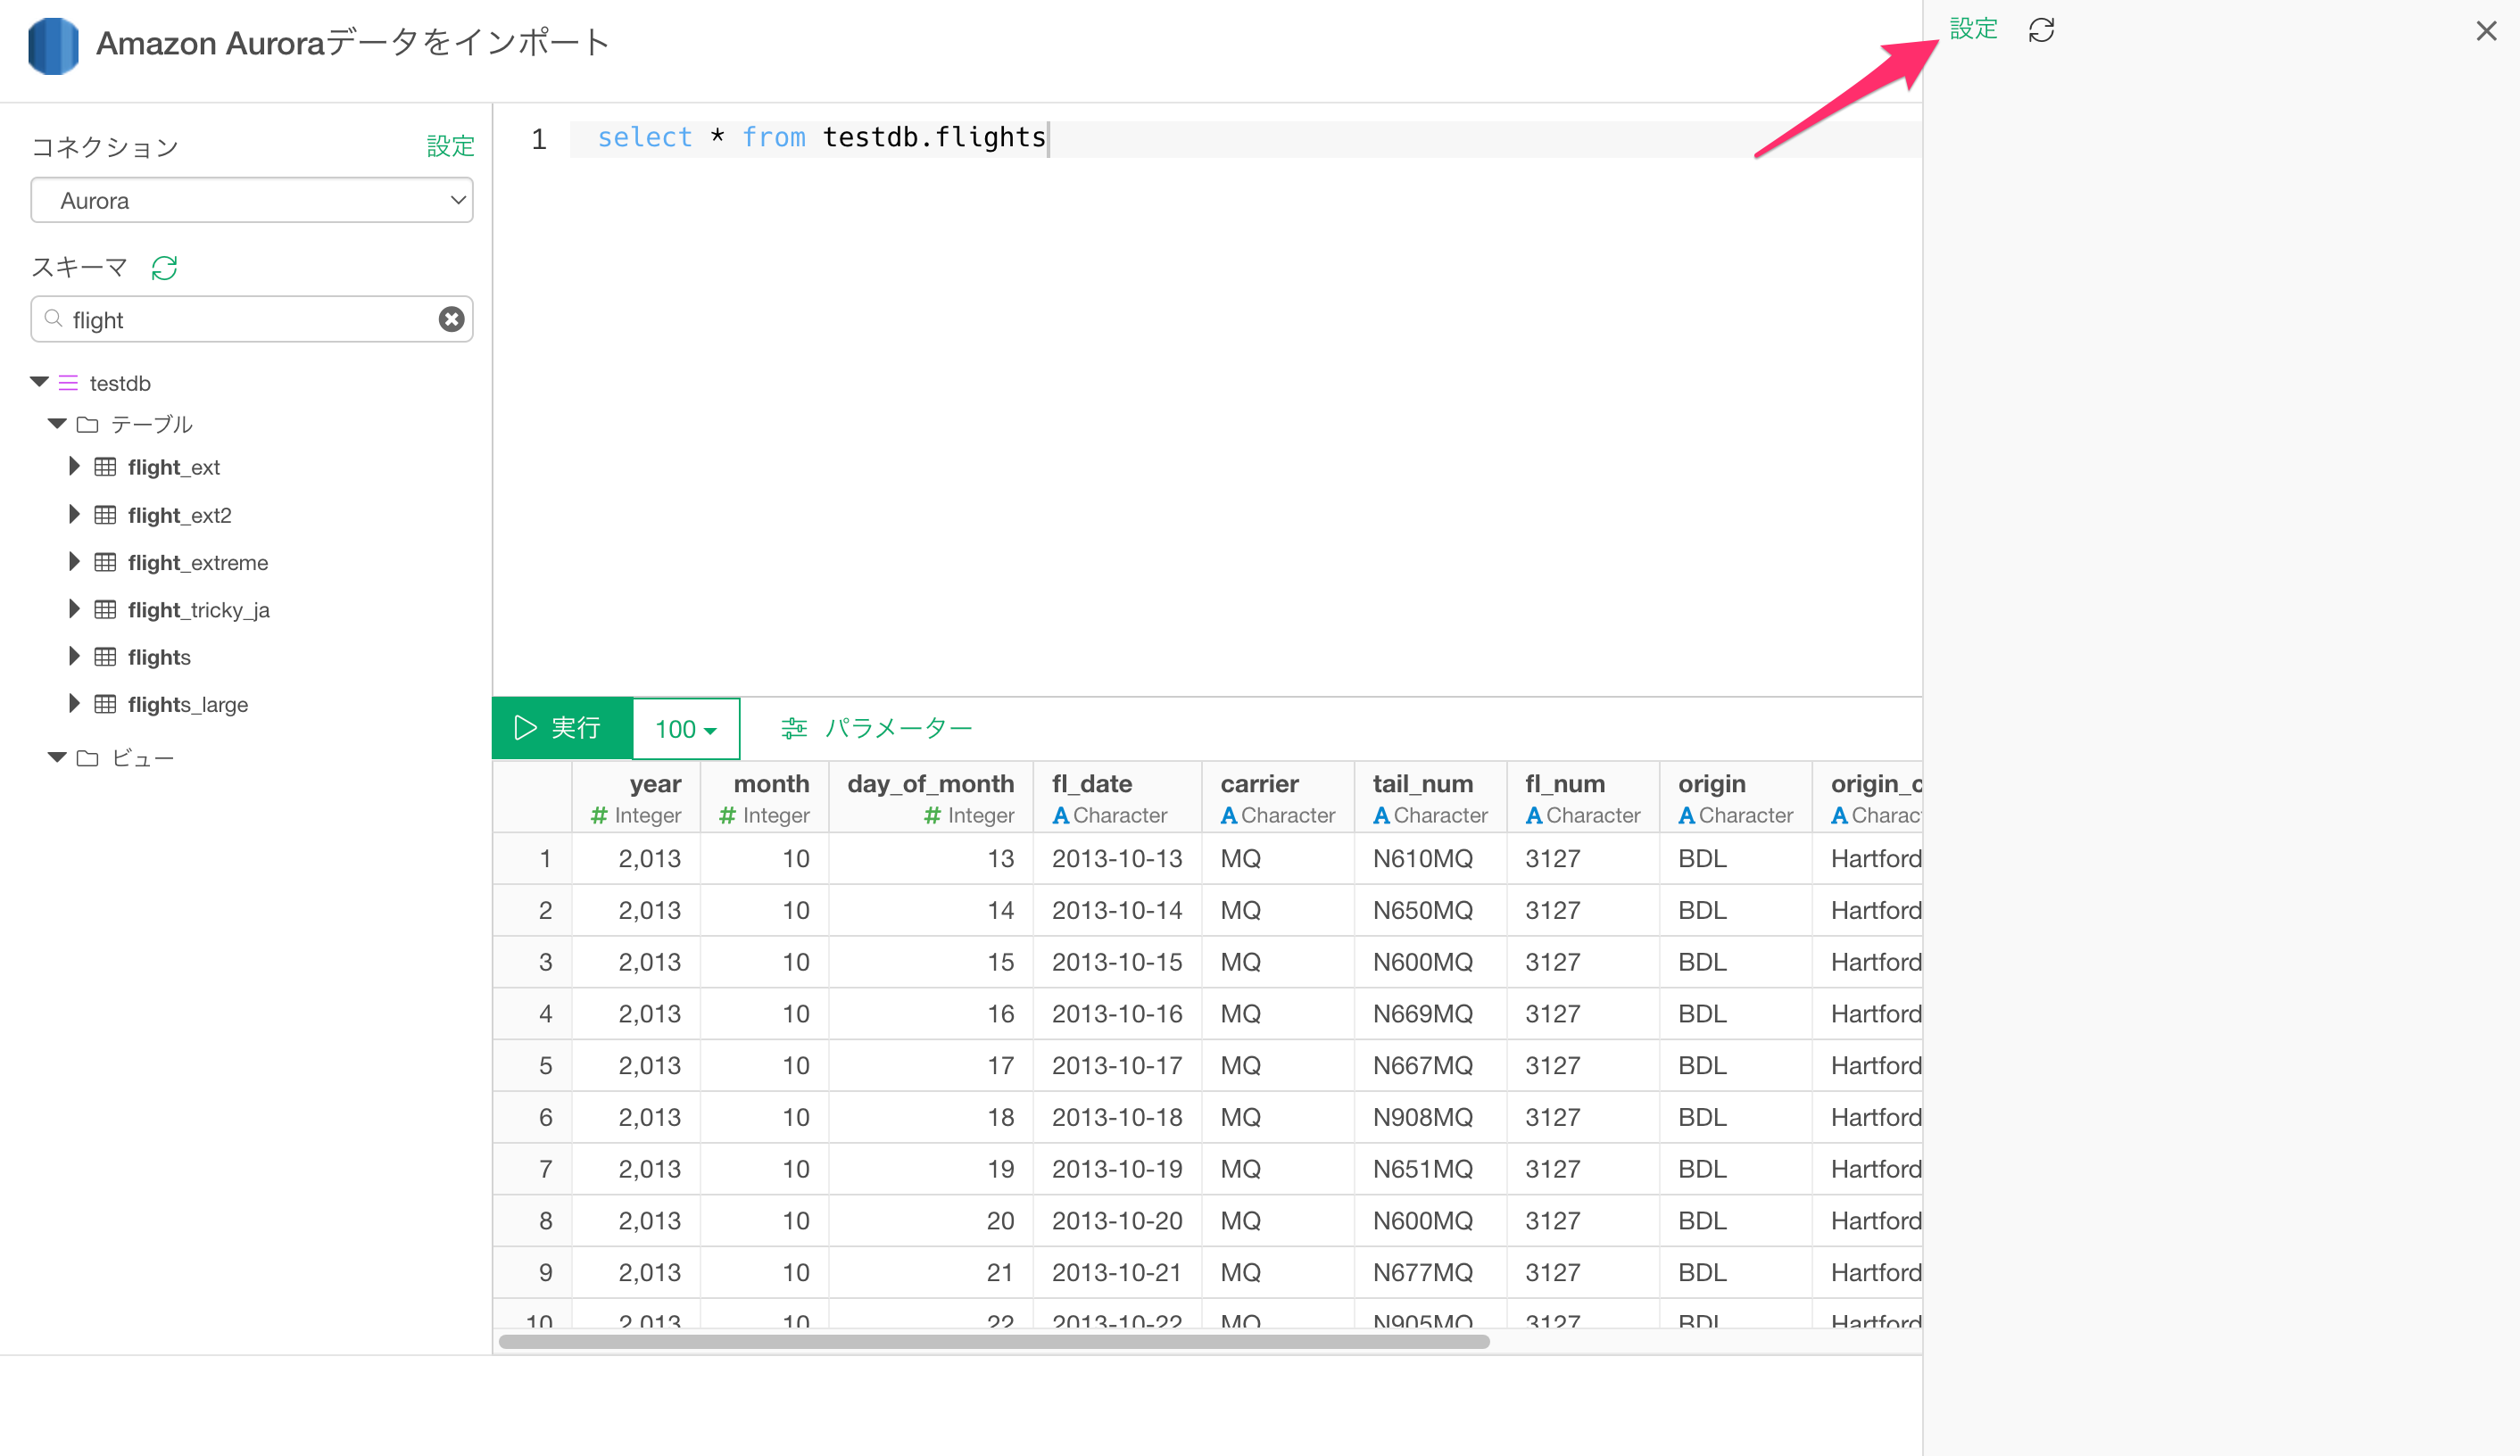
Task: Select cell 2013-10-13 in fl_date
Action: tap(1117, 858)
